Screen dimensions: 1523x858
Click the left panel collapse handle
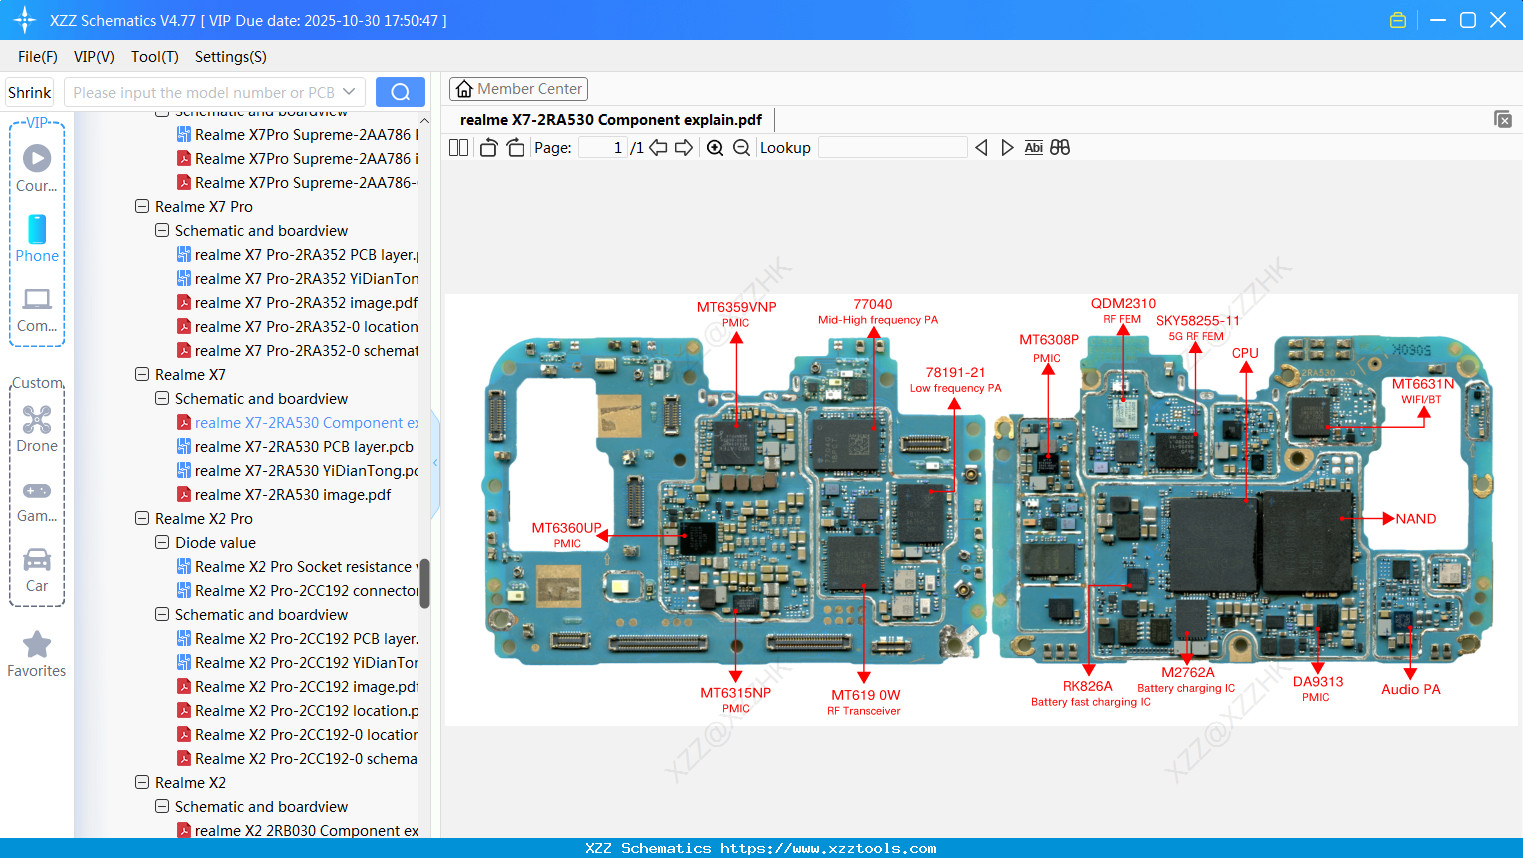pyautogui.click(x=435, y=463)
